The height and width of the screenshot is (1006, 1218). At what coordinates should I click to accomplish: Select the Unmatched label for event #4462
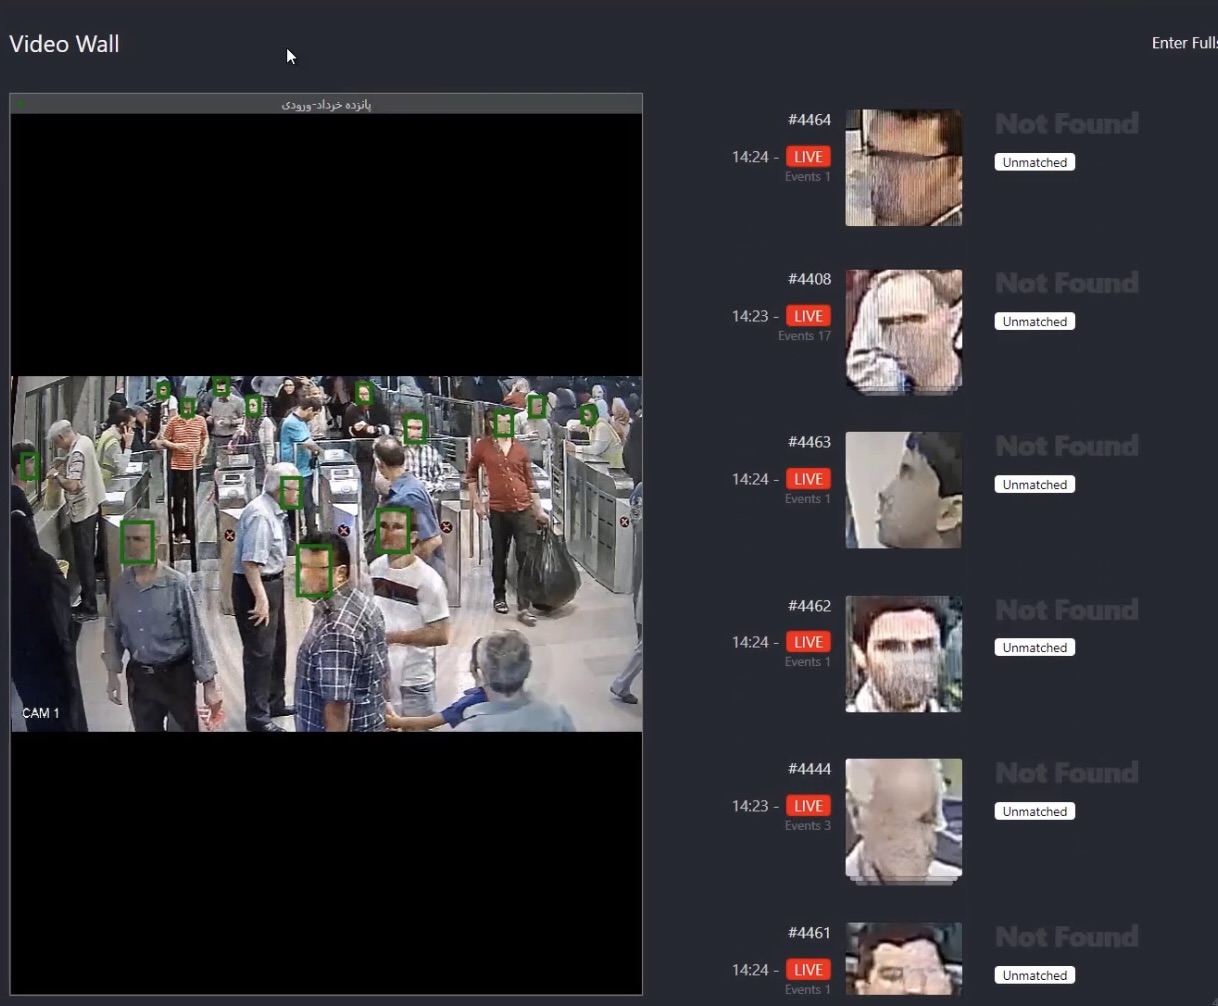[x=1034, y=648]
